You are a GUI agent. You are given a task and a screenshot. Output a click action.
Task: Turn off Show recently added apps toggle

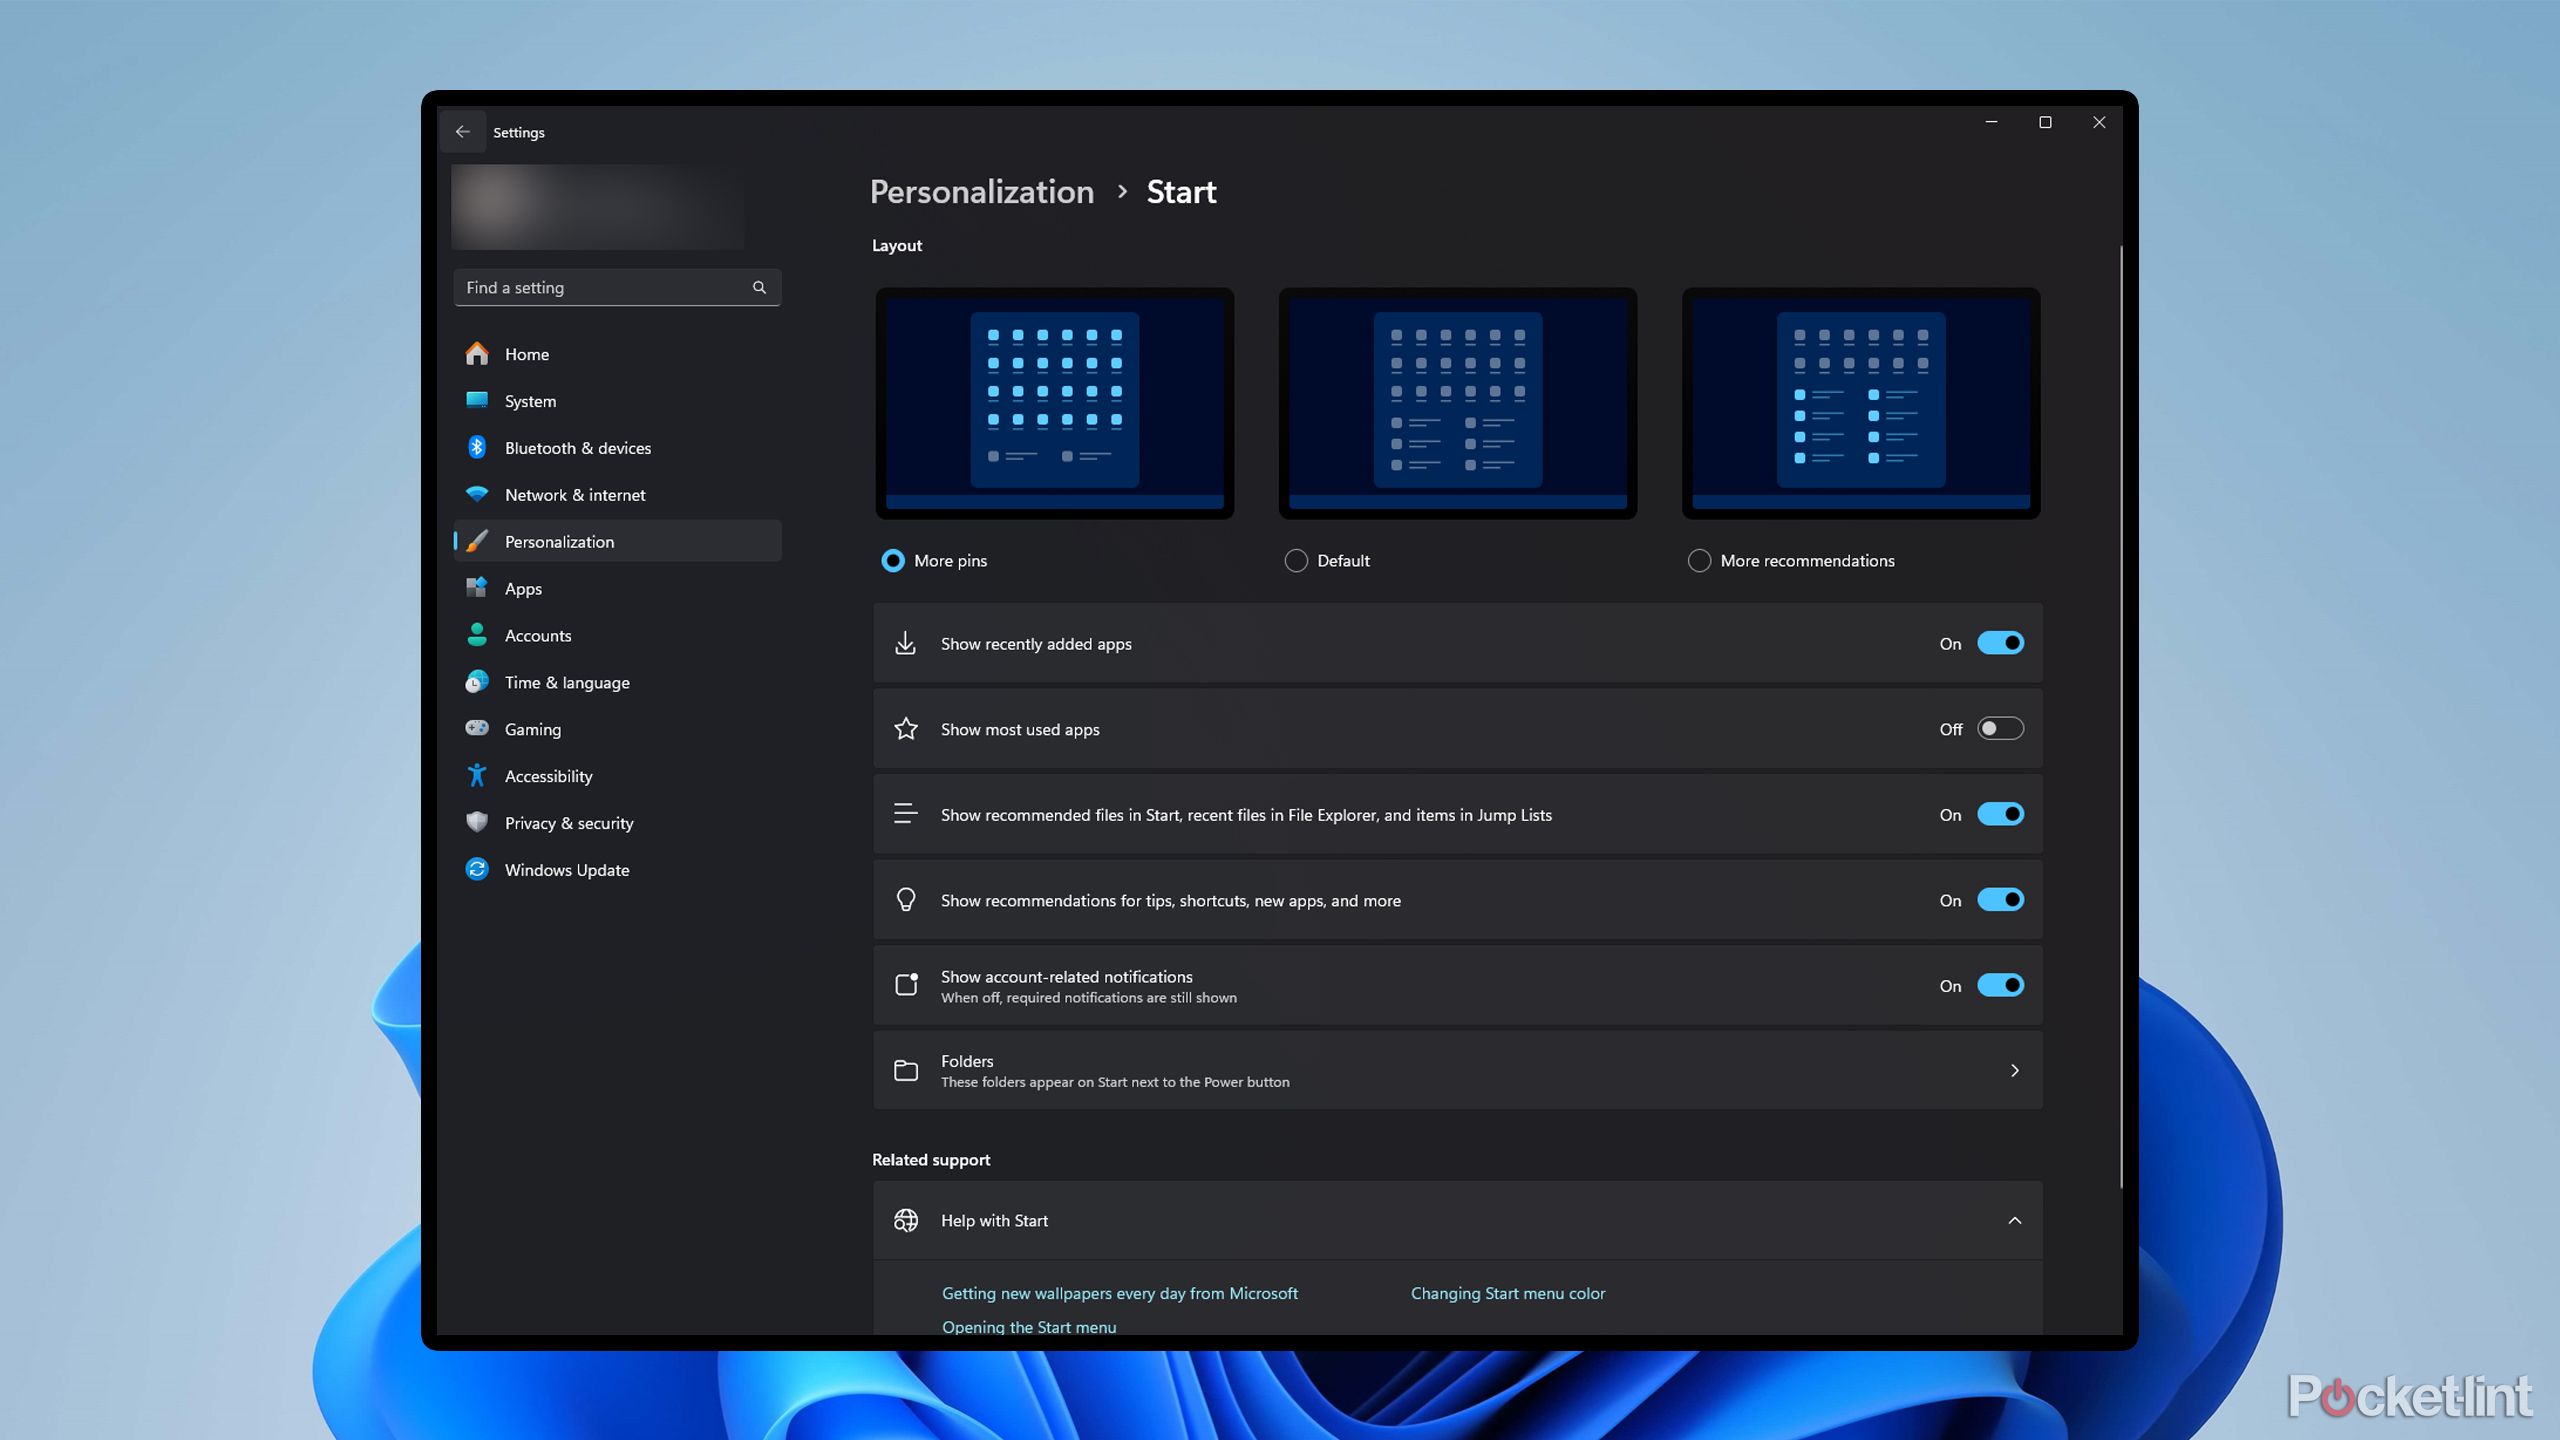pos(2000,643)
